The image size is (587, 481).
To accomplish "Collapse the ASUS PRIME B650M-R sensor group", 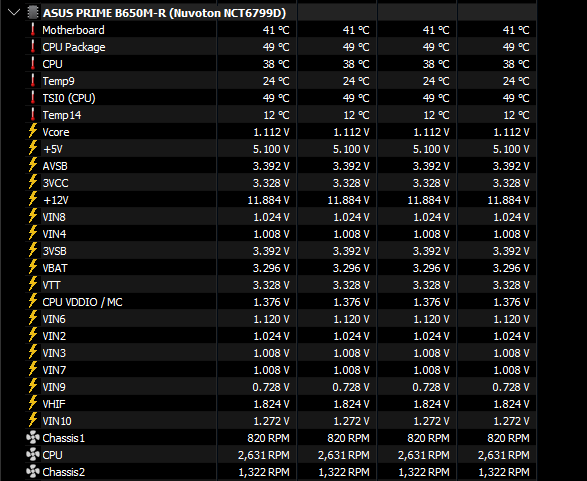I will (x=14, y=12).
